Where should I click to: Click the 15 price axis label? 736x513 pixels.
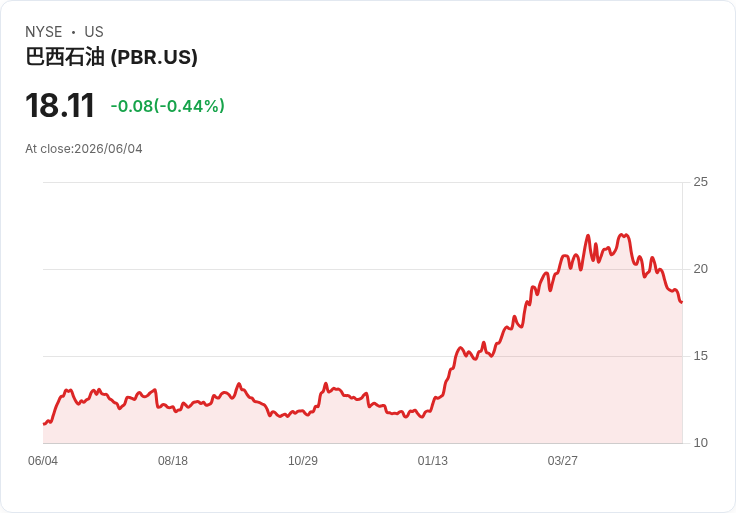coord(700,356)
